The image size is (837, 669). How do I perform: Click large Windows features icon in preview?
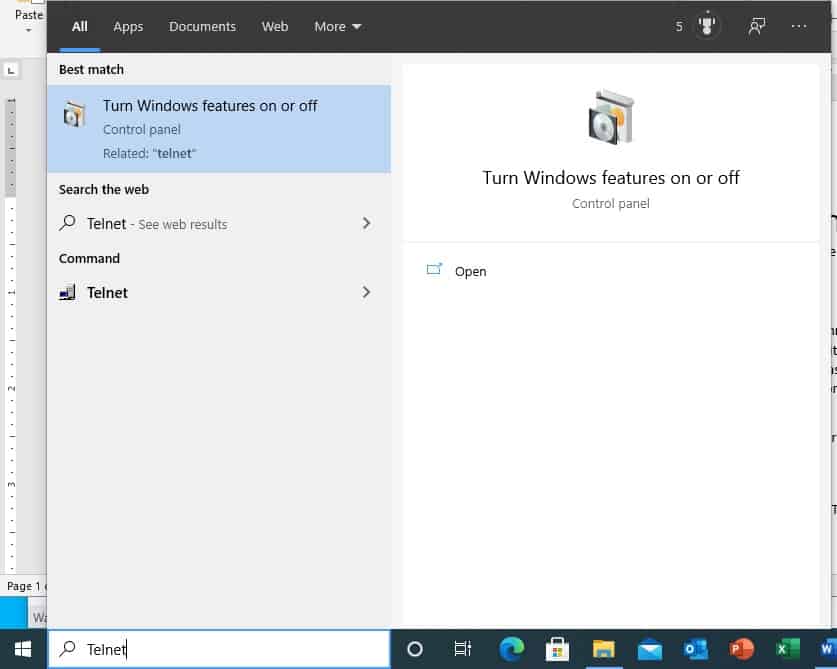(611, 117)
